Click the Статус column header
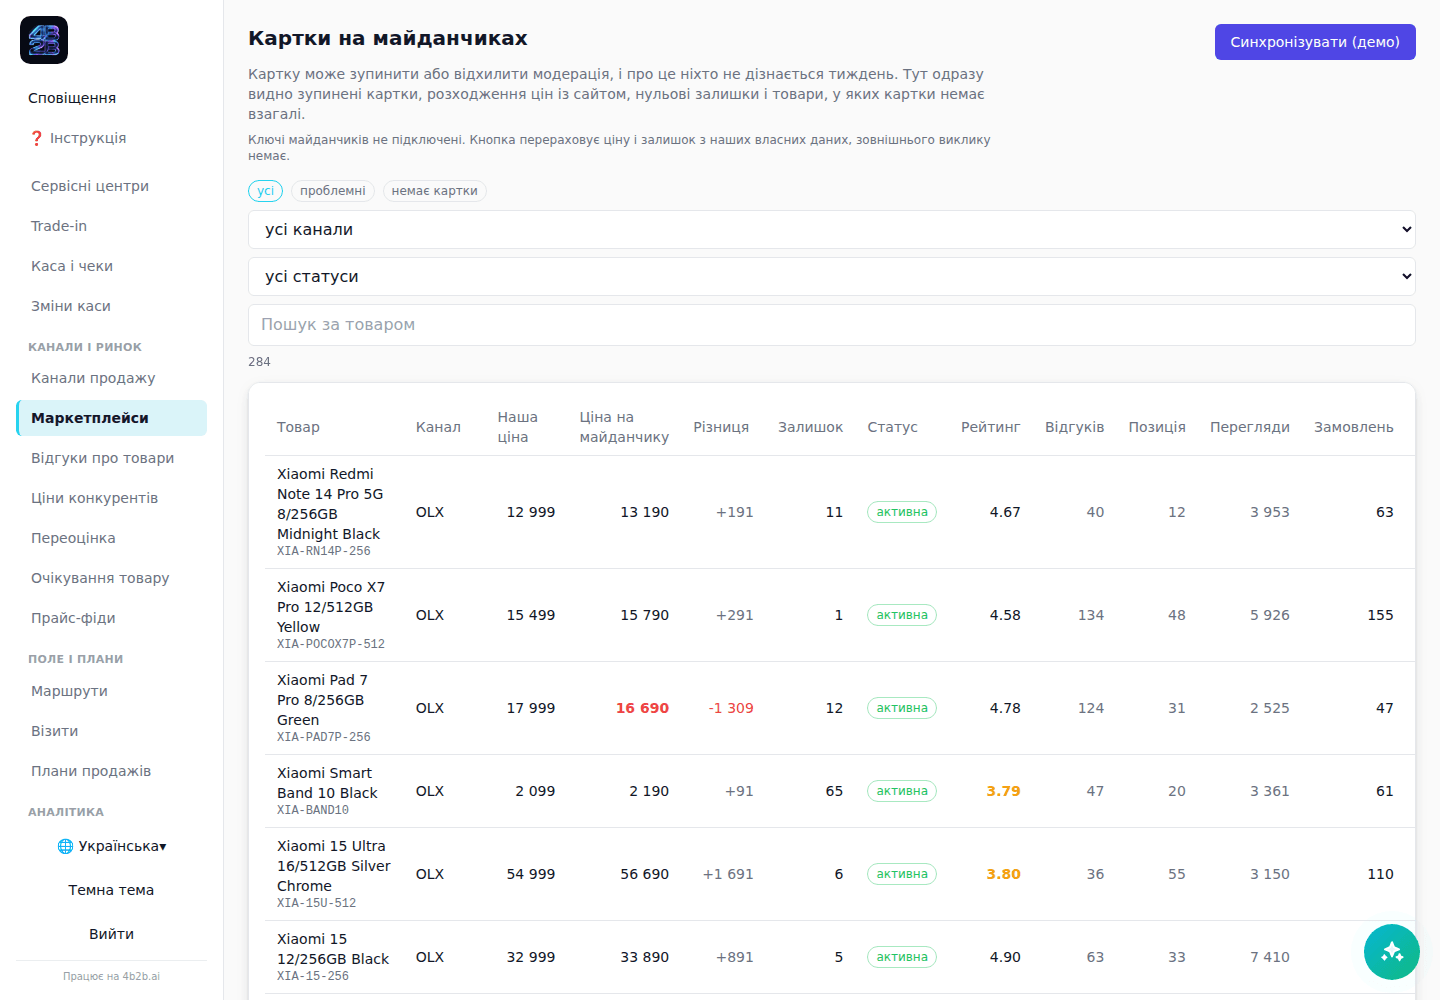Image resolution: width=1440 pixels, height=1000 pixels. point(892,427)
